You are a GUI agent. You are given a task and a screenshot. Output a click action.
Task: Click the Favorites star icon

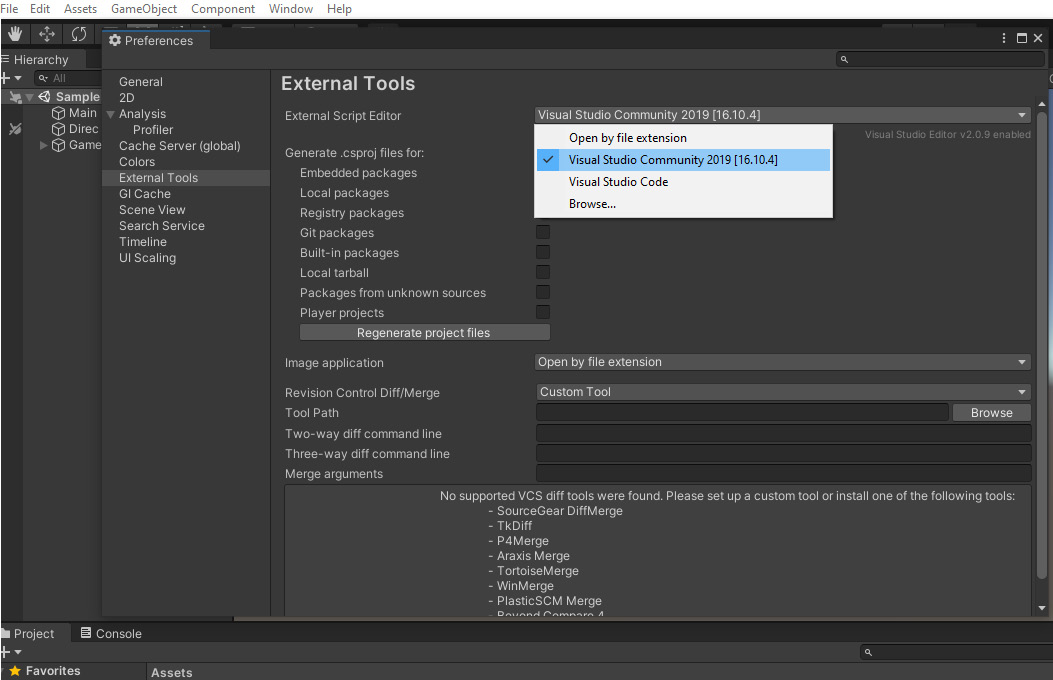click(15, 671)
